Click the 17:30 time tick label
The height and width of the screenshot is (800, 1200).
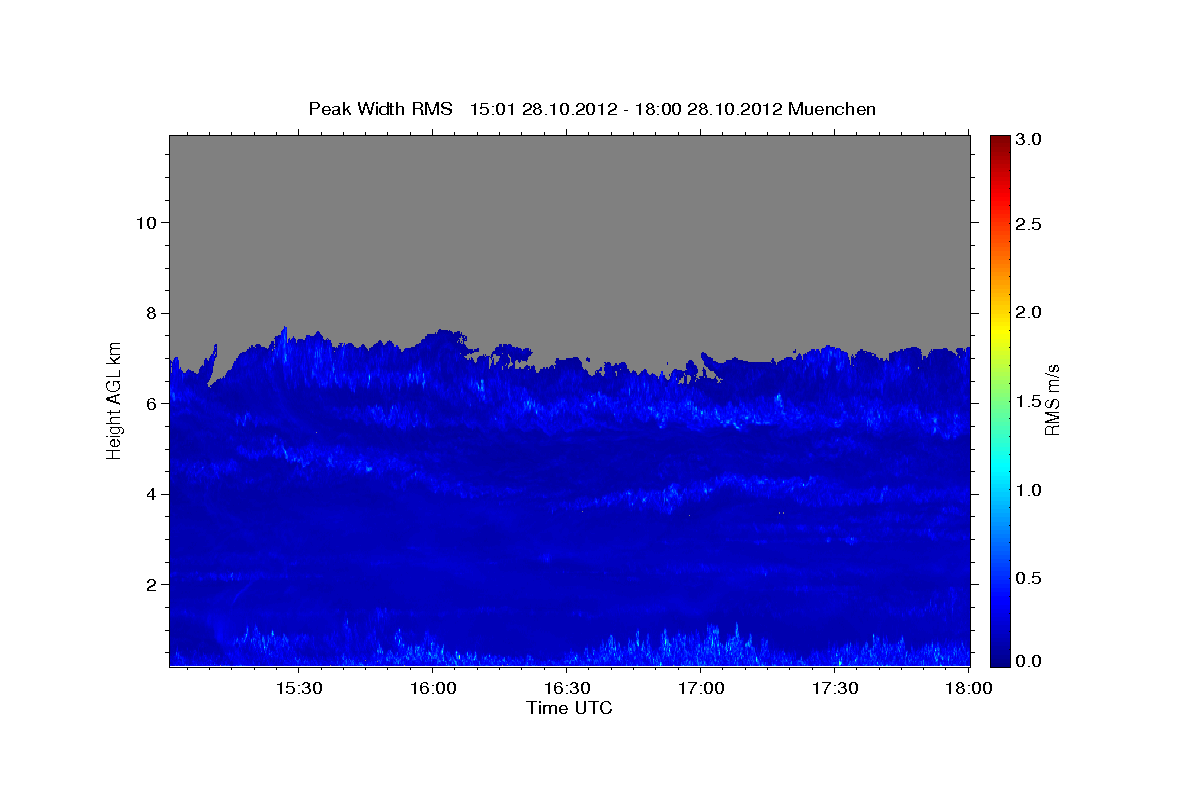835,688
